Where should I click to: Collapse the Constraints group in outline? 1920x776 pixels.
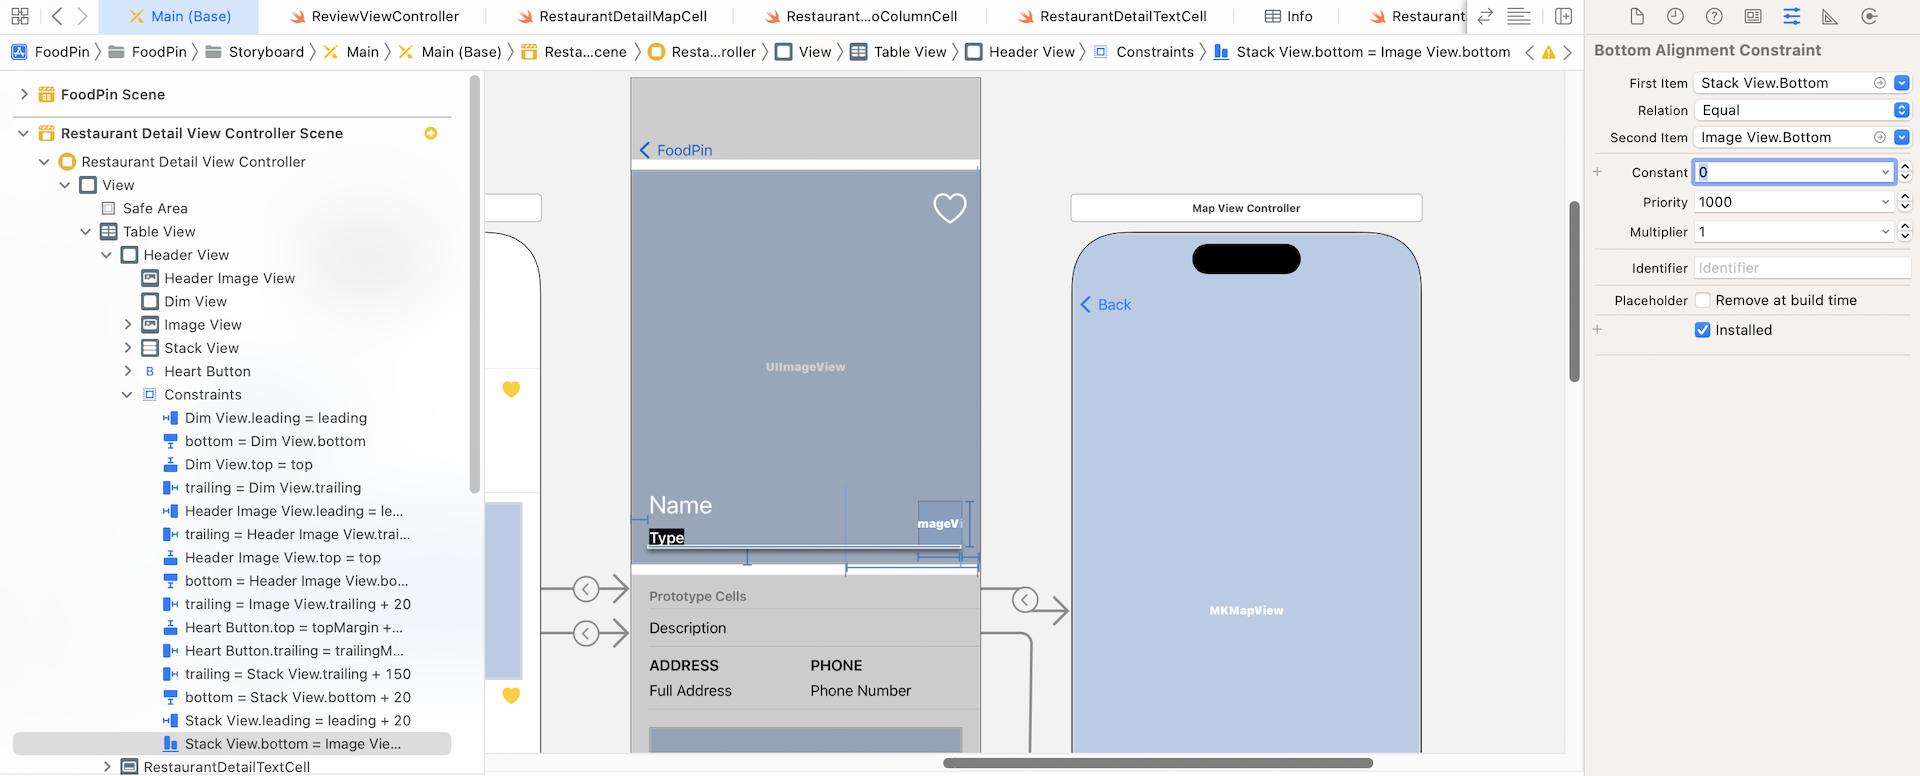tap(127, 395)
